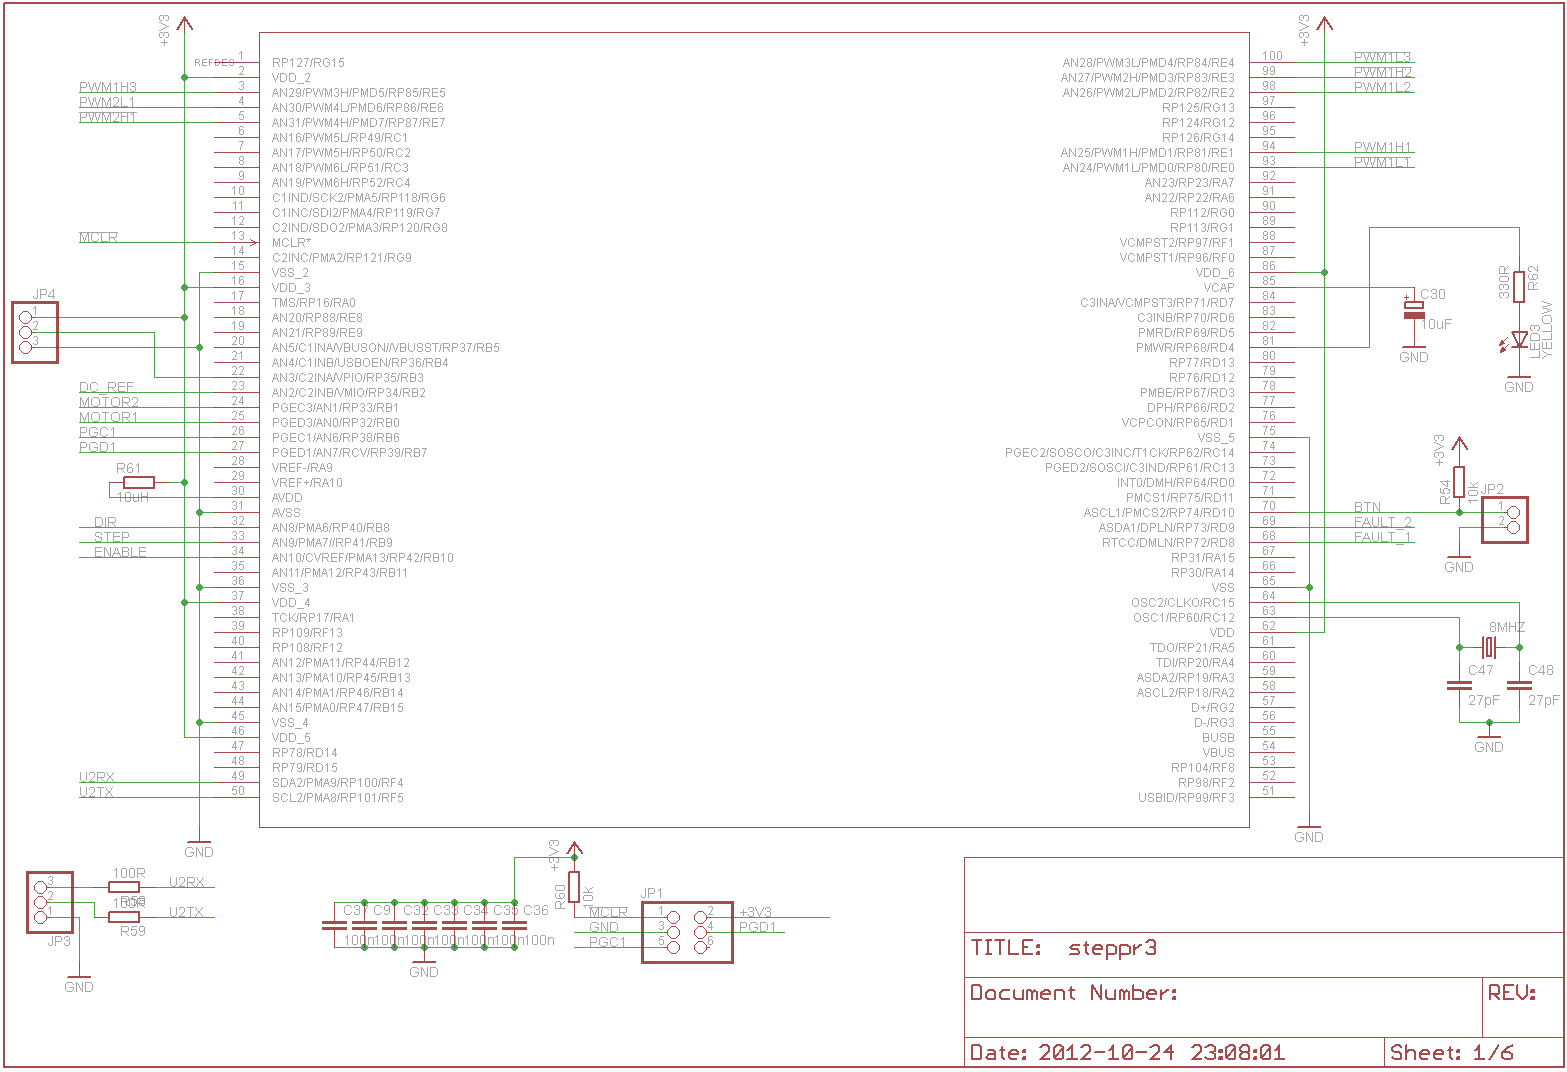Click the title text steppr3
The image size is (1567, 1072).
[x=1112, y=947]
